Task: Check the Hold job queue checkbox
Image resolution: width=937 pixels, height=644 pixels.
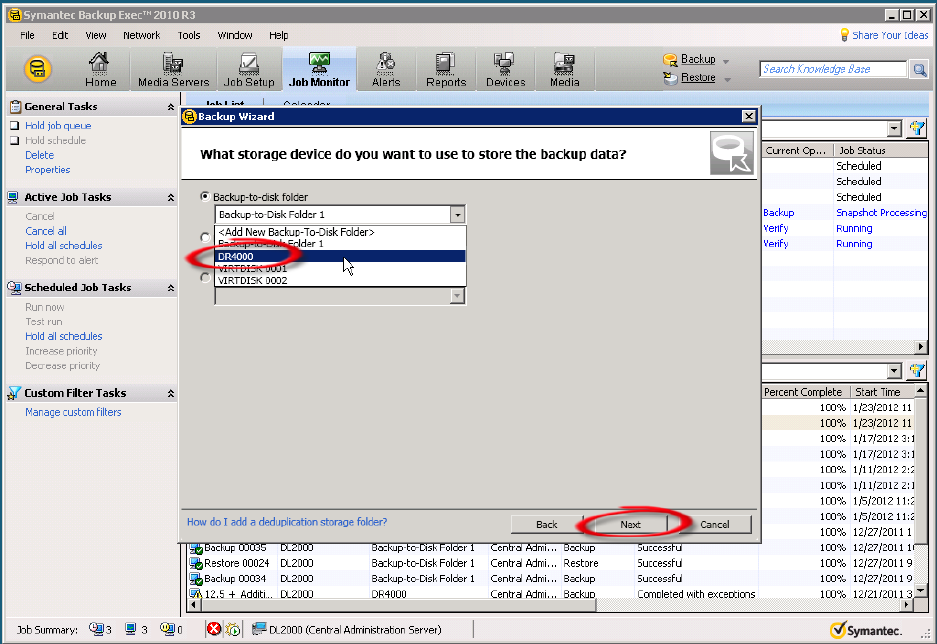Action: point(14,125)
